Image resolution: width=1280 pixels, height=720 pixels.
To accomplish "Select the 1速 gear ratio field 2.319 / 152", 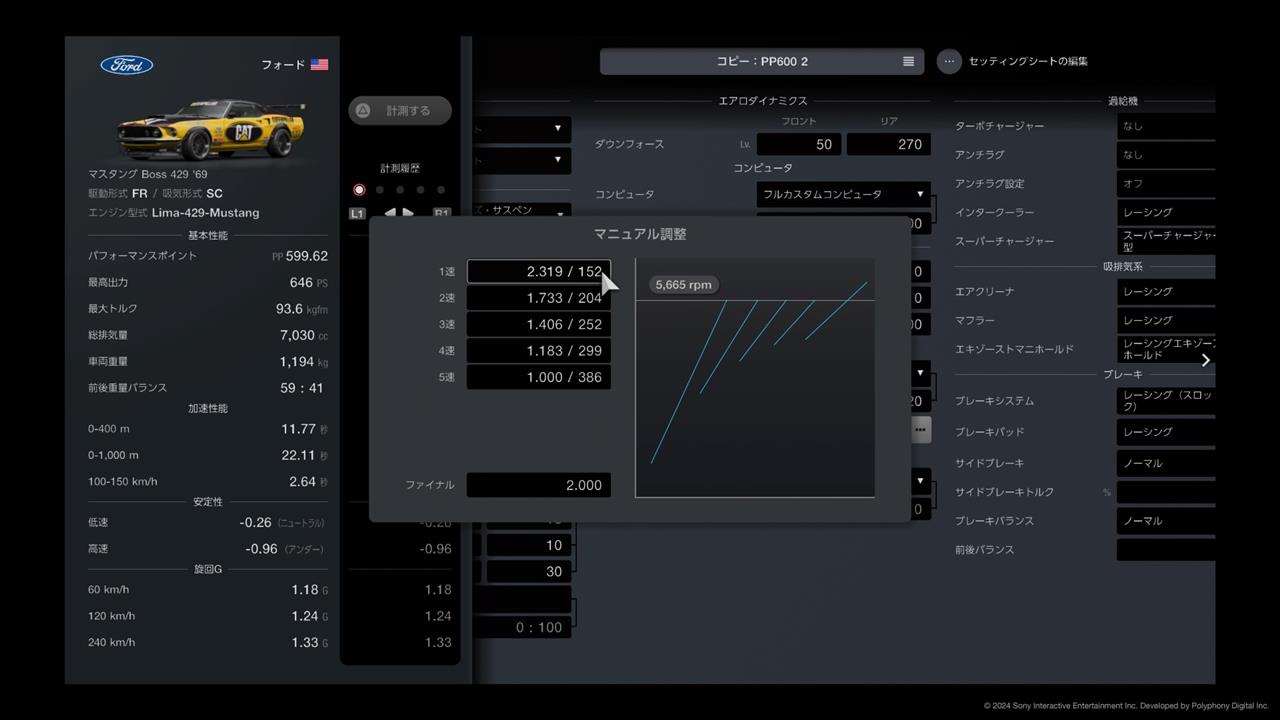I will pyautogui.click(x=539, y=271).
